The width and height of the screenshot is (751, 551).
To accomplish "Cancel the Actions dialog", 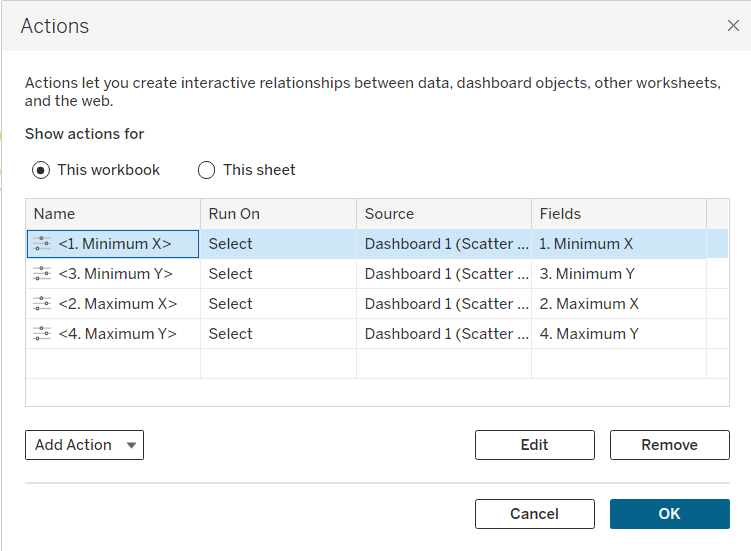I will [x=534, y=514].
